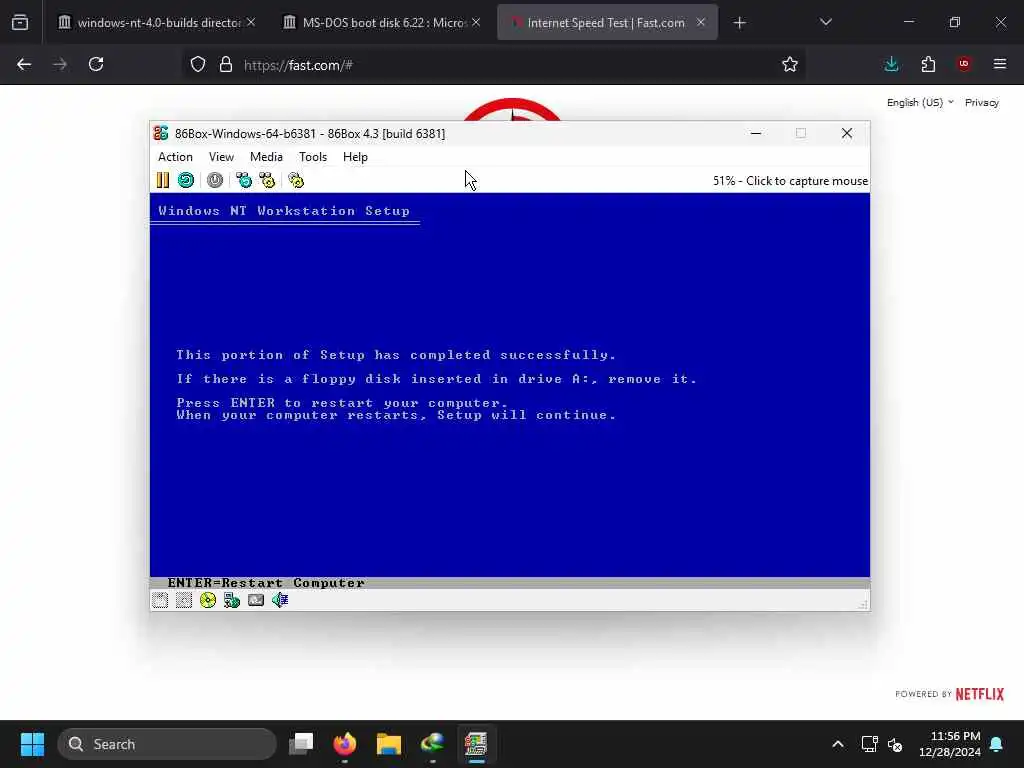Open the Privacy link on fast.com
Viewport: 1024px width, 768px height.
(x=982, y=103)
